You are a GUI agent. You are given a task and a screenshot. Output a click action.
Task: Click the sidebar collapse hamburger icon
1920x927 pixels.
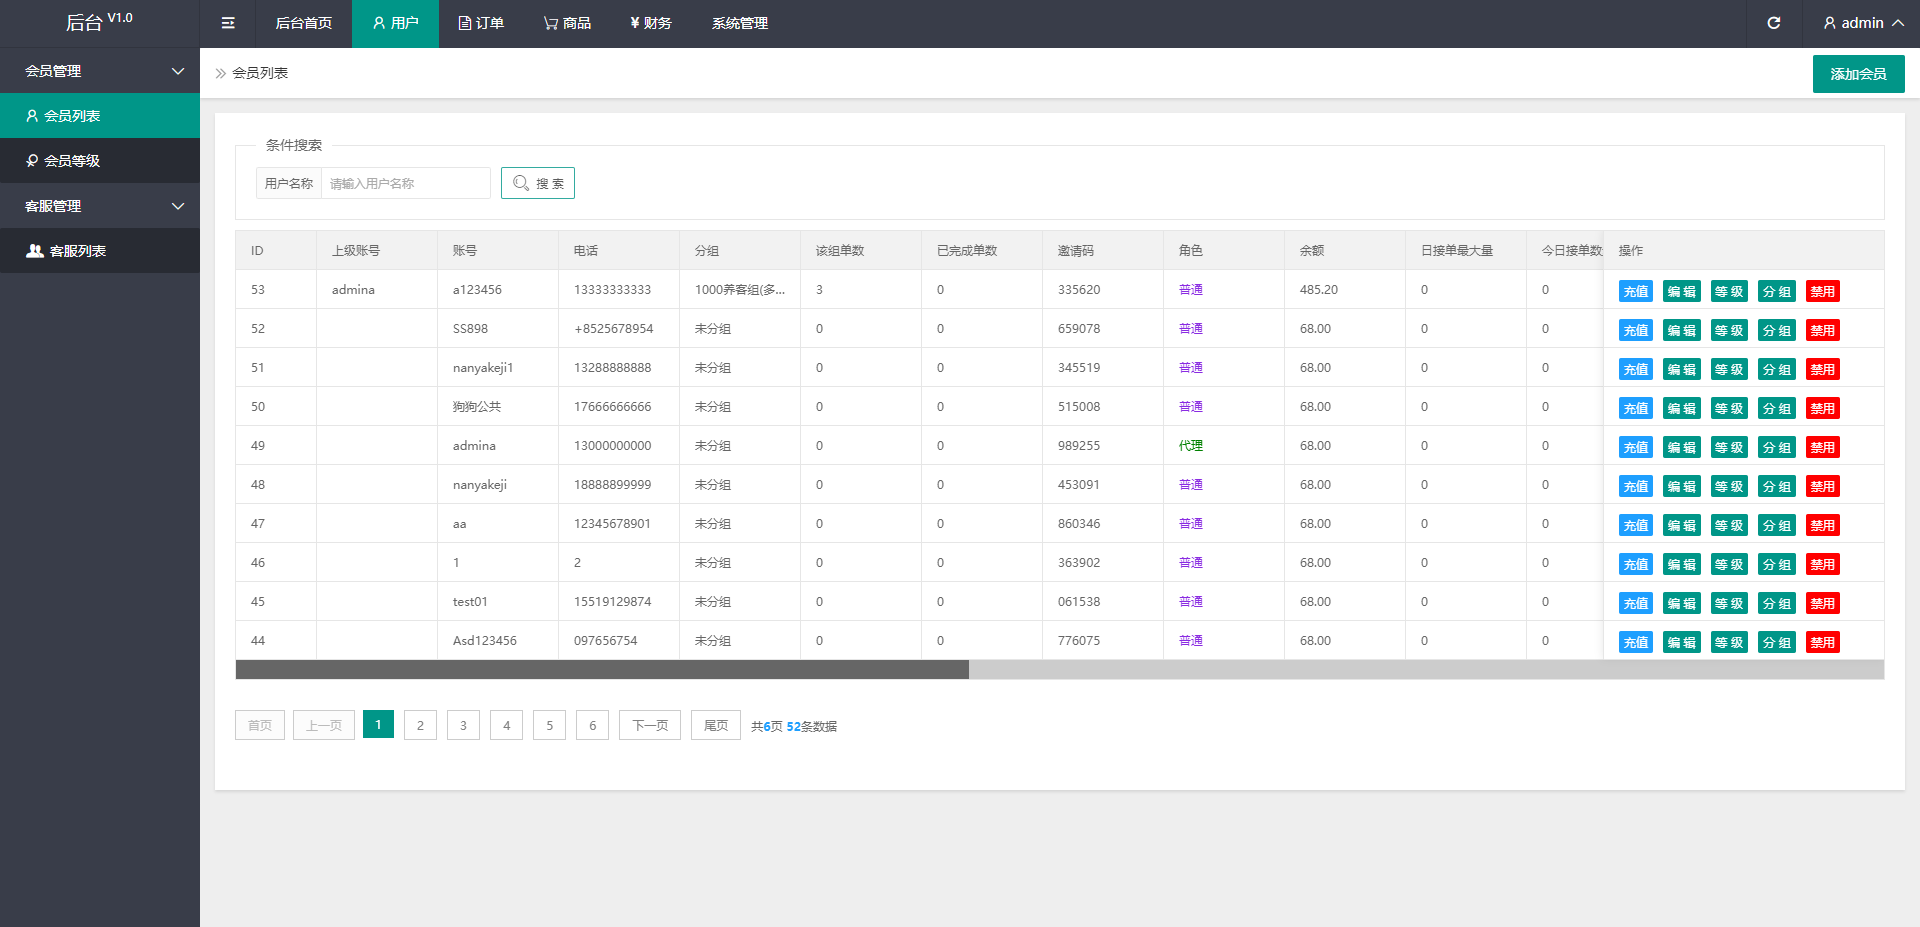228,23
